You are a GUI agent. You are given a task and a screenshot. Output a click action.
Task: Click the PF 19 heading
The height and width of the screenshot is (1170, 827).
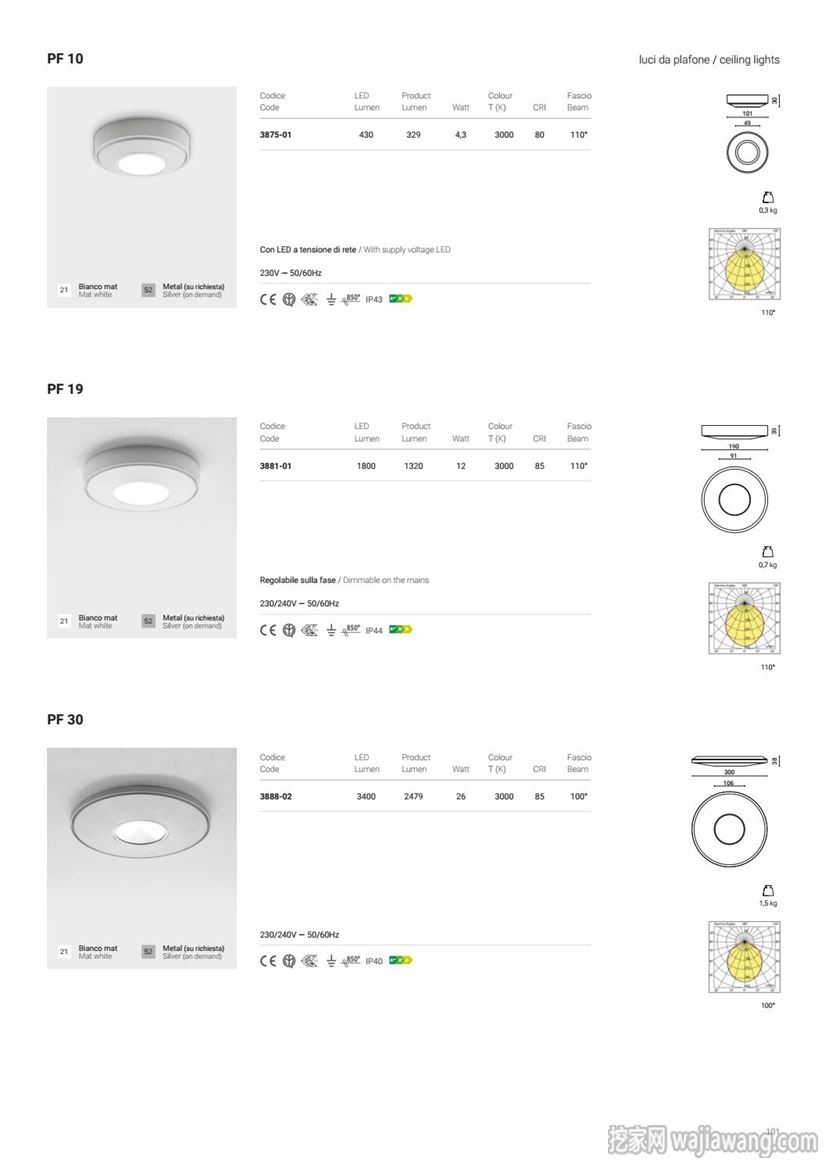pyautogui.click(x=65, y=389)
